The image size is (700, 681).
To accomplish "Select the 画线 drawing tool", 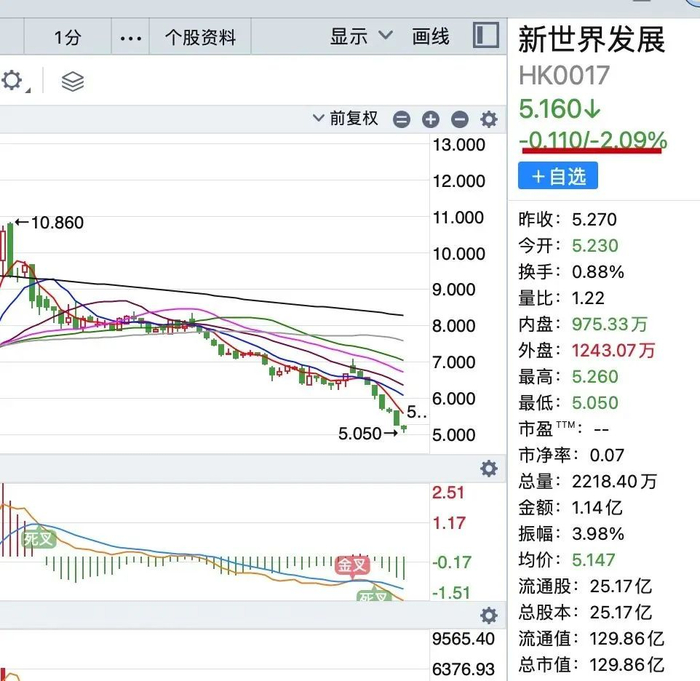I will pyautogui.click(x=430, y=36).
